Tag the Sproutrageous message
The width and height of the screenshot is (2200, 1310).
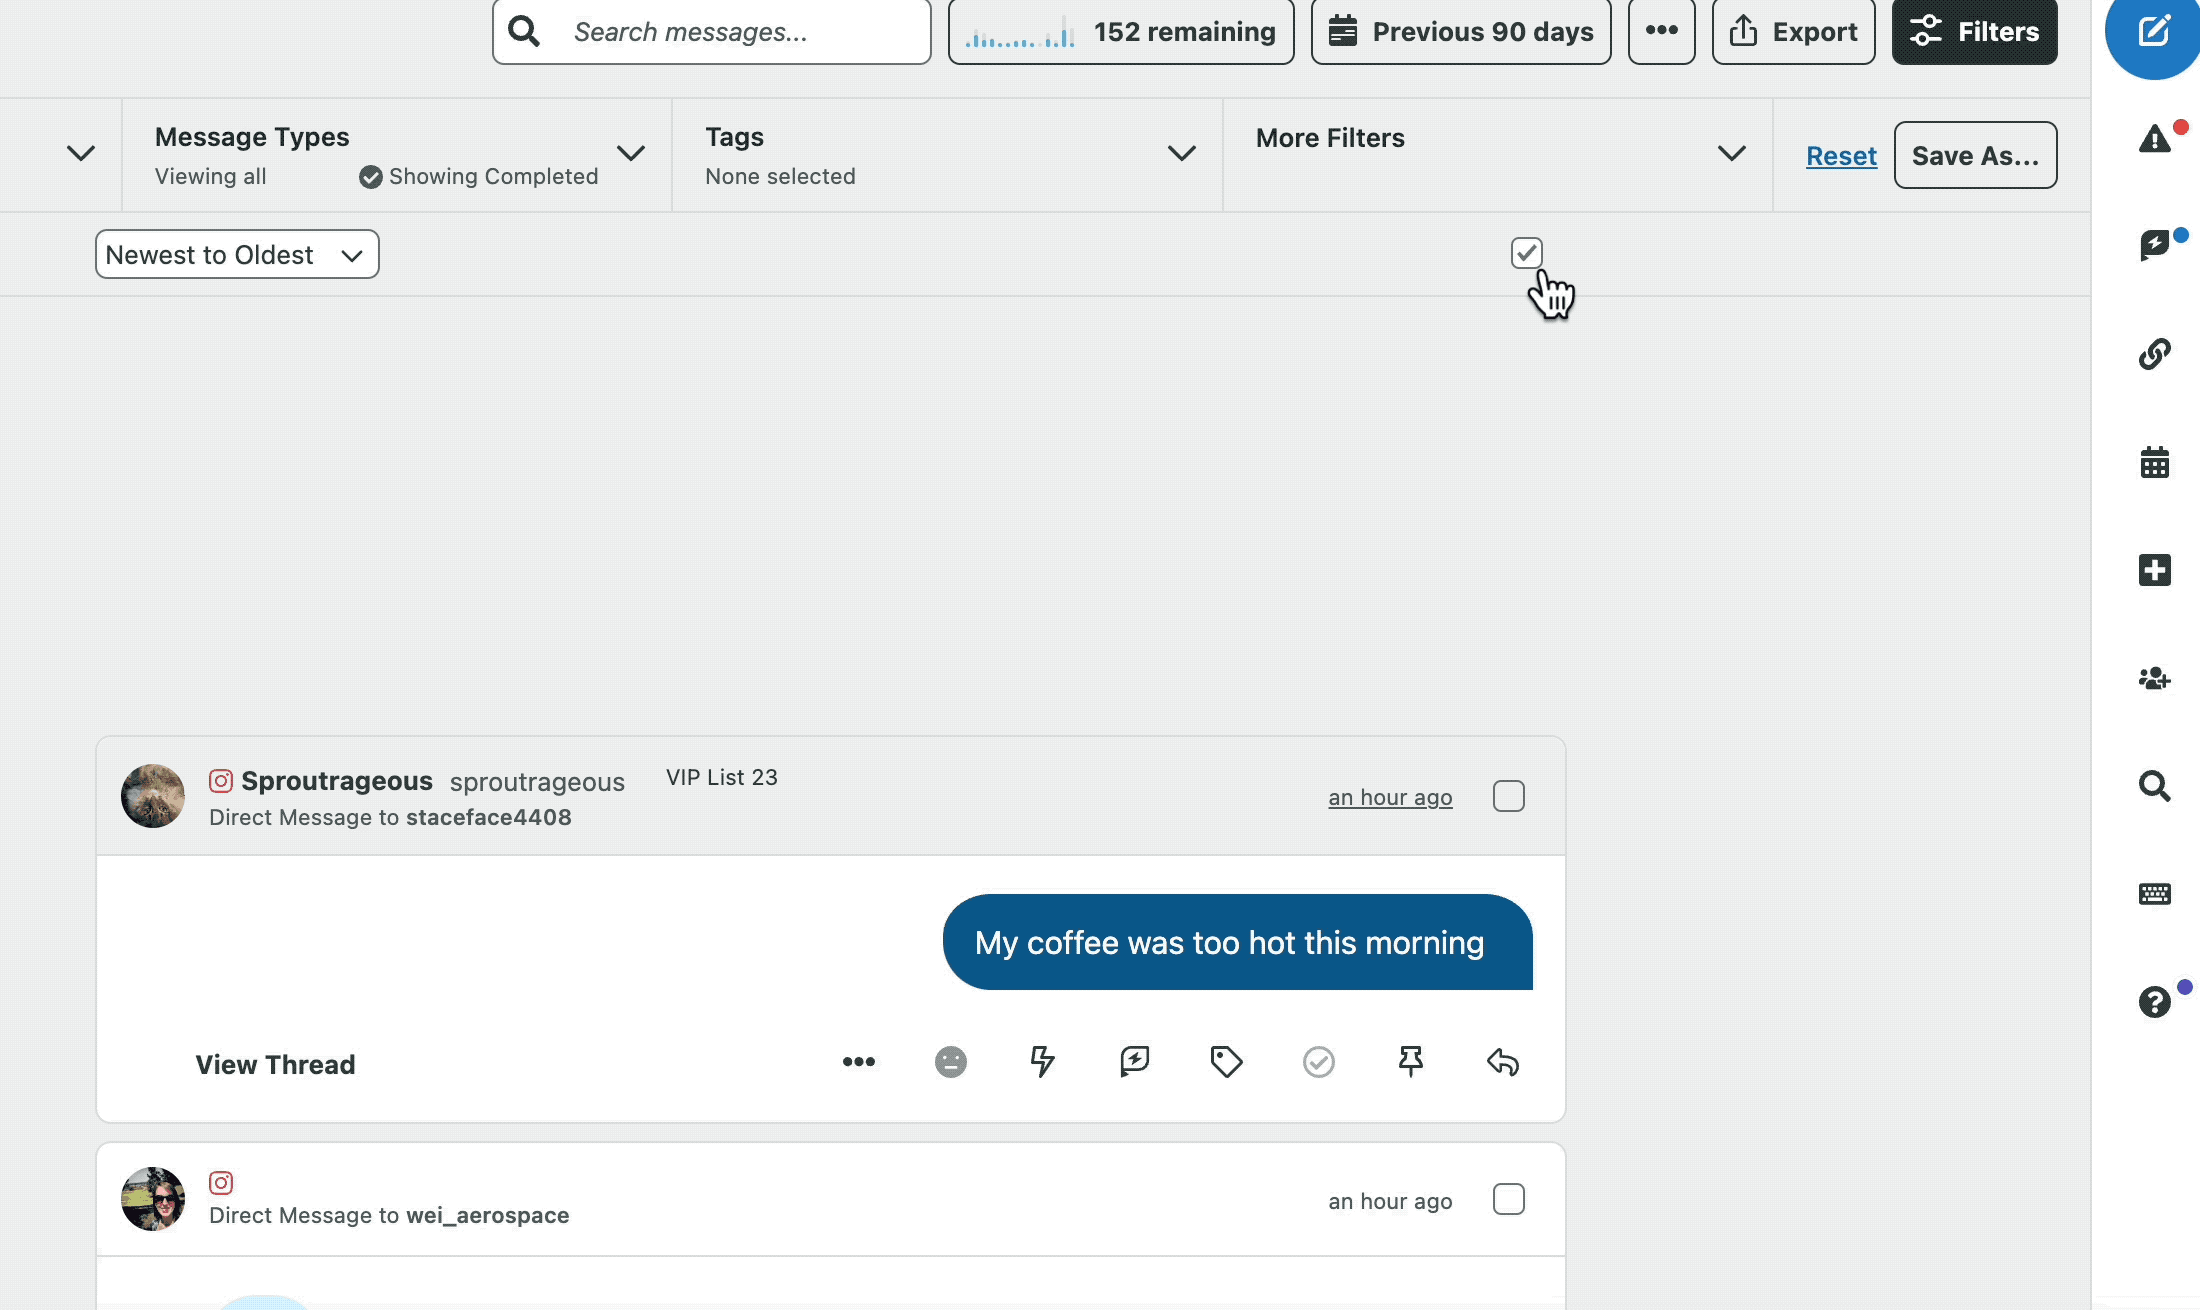point(1227,1062)
